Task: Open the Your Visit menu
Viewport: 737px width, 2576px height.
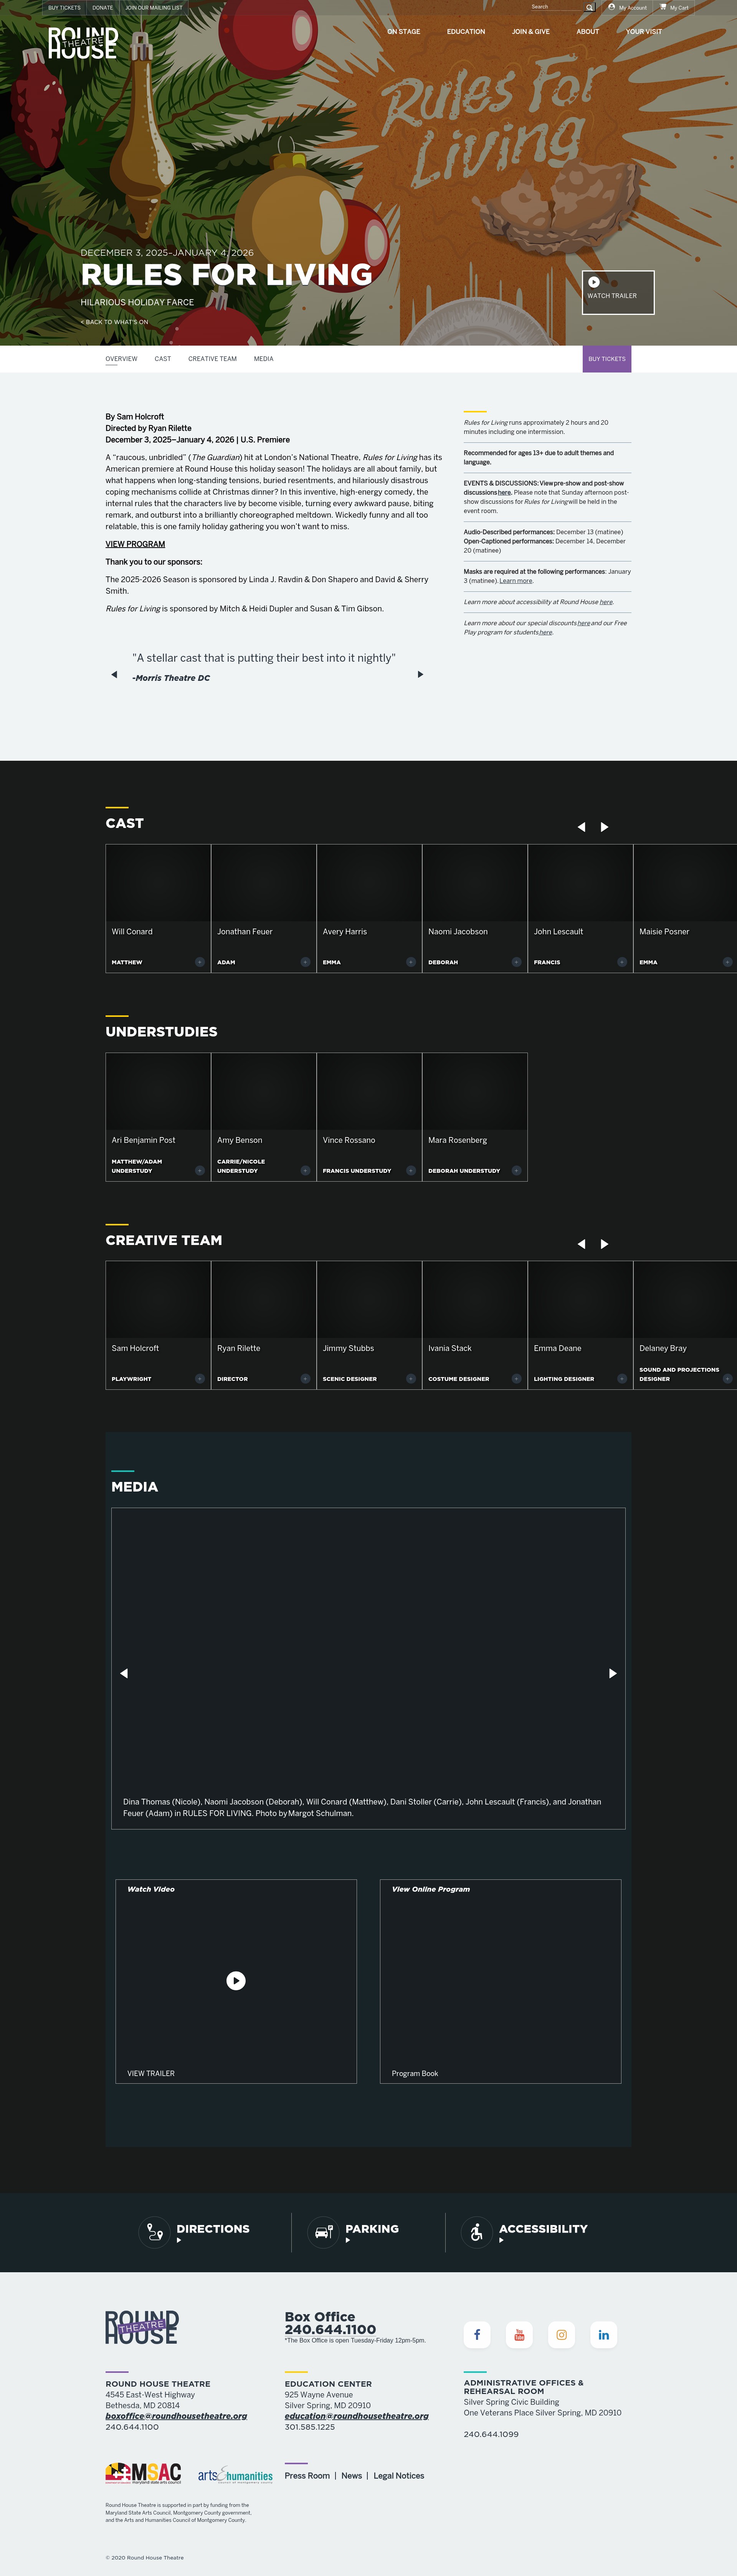Action: click(644, 31)
